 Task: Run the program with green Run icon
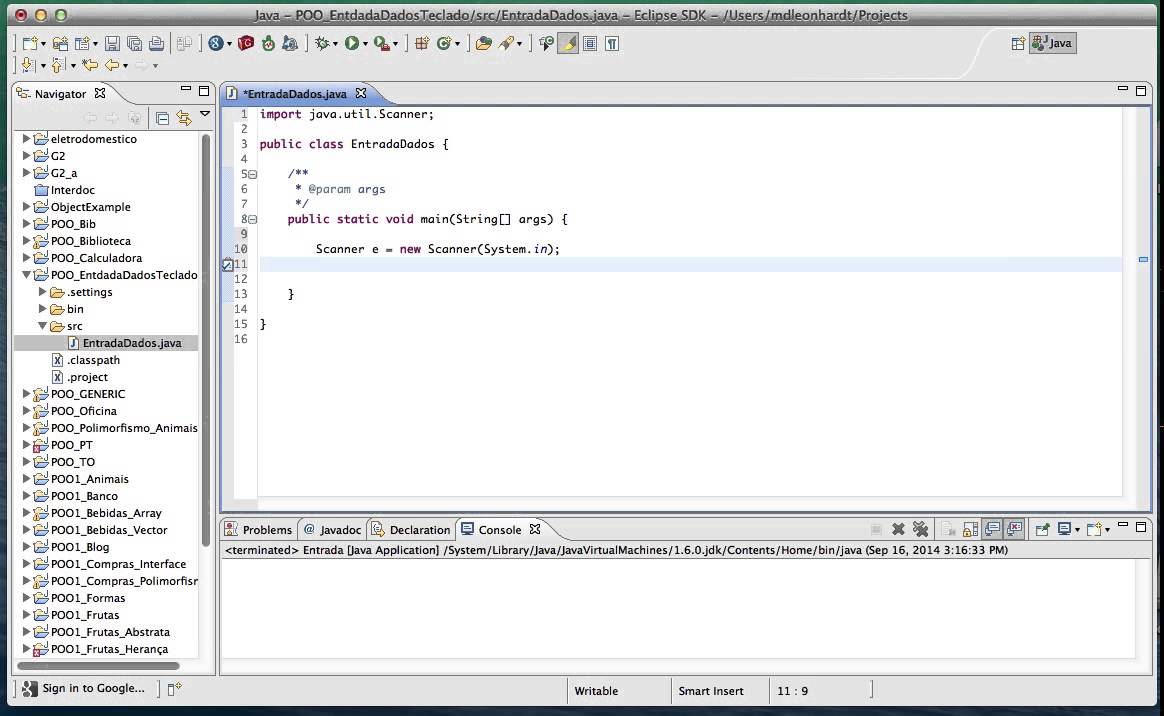352,44
